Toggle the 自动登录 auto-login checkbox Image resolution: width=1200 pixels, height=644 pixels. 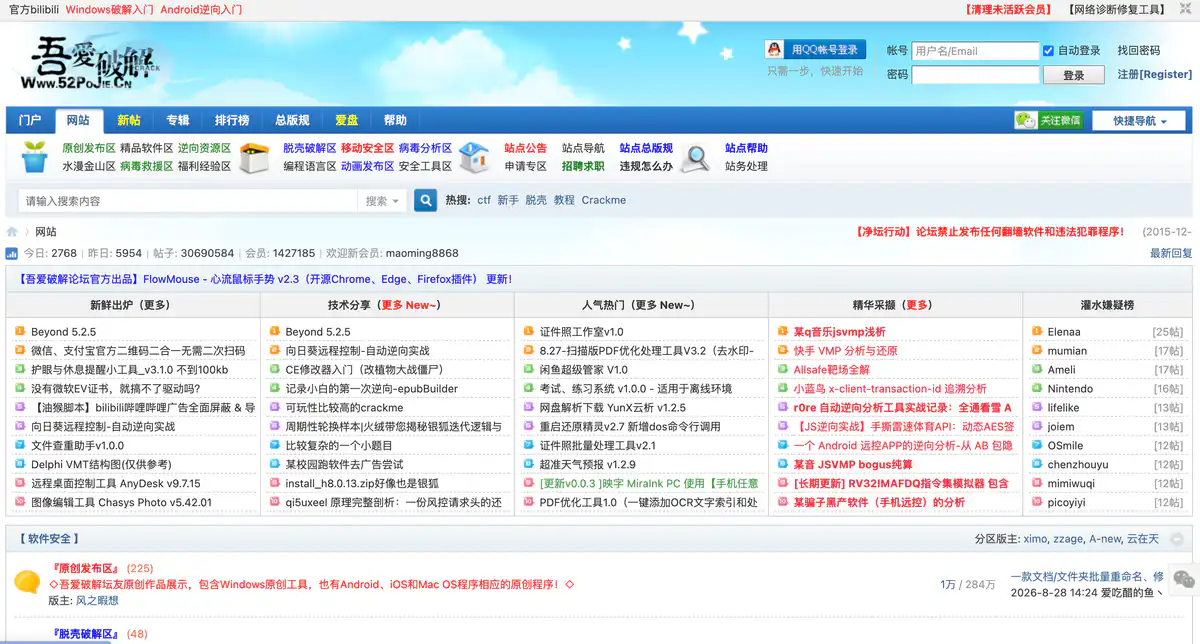[x=1048, y=51]
